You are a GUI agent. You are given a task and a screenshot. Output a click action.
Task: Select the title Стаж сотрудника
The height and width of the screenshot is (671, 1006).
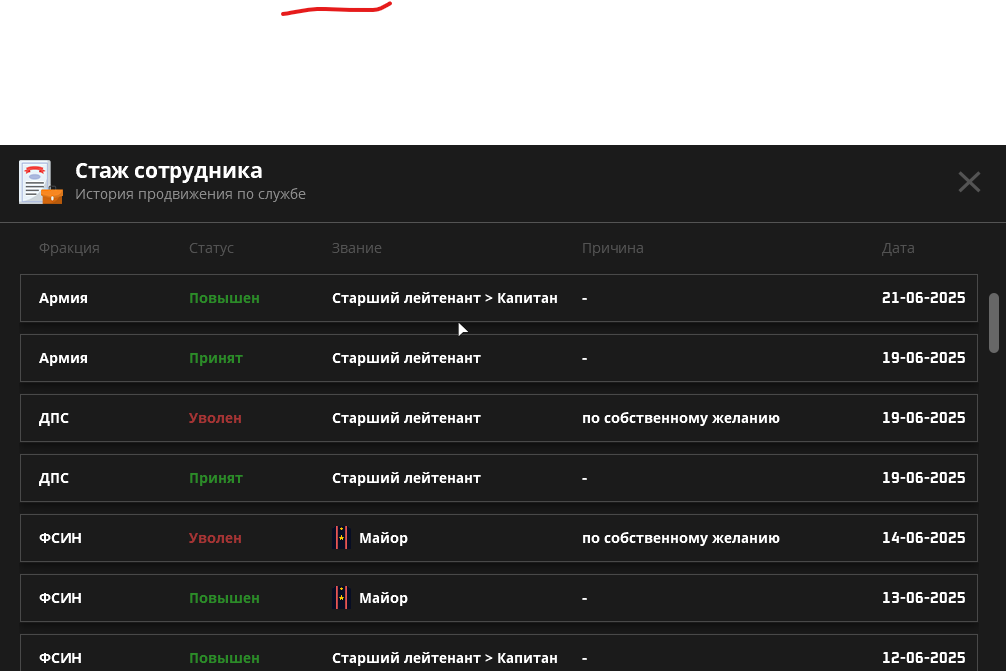(169, 171)
